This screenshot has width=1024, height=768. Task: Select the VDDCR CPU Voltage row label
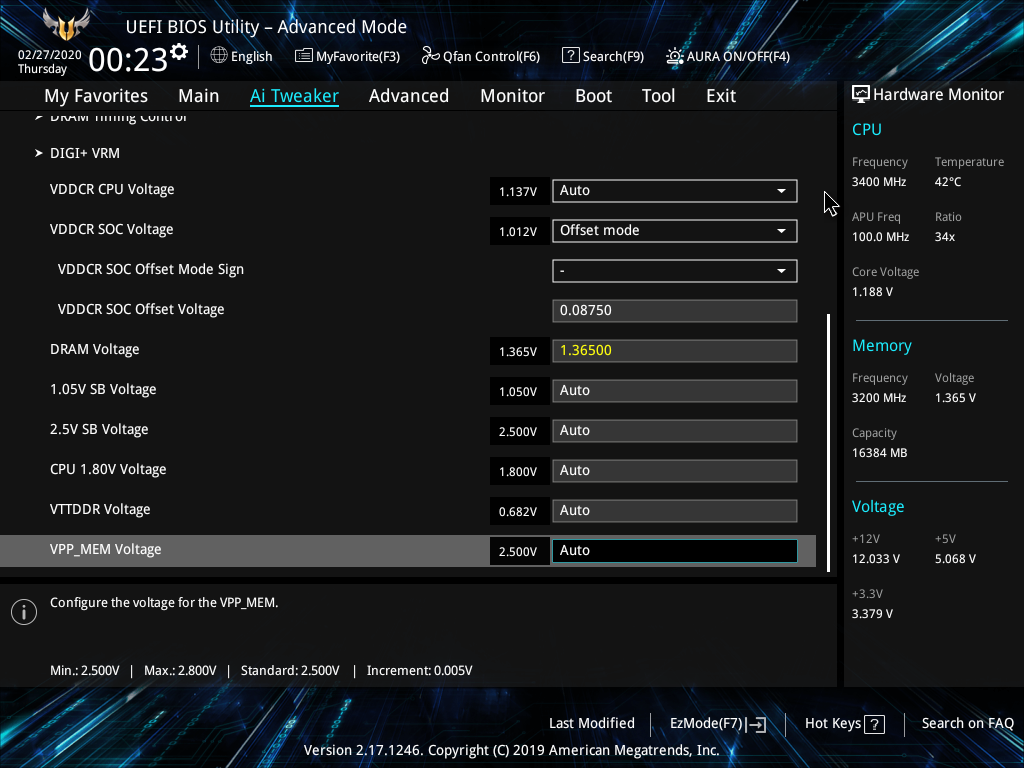(x=112, y=190)
